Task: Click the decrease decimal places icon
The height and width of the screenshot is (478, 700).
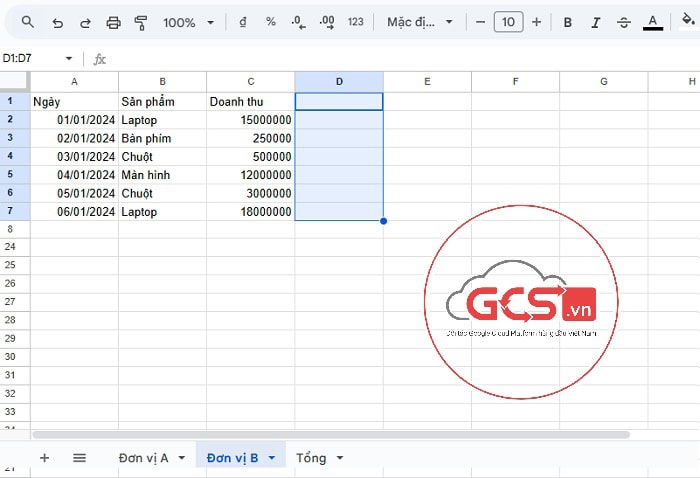Action: tap(298, 22)
